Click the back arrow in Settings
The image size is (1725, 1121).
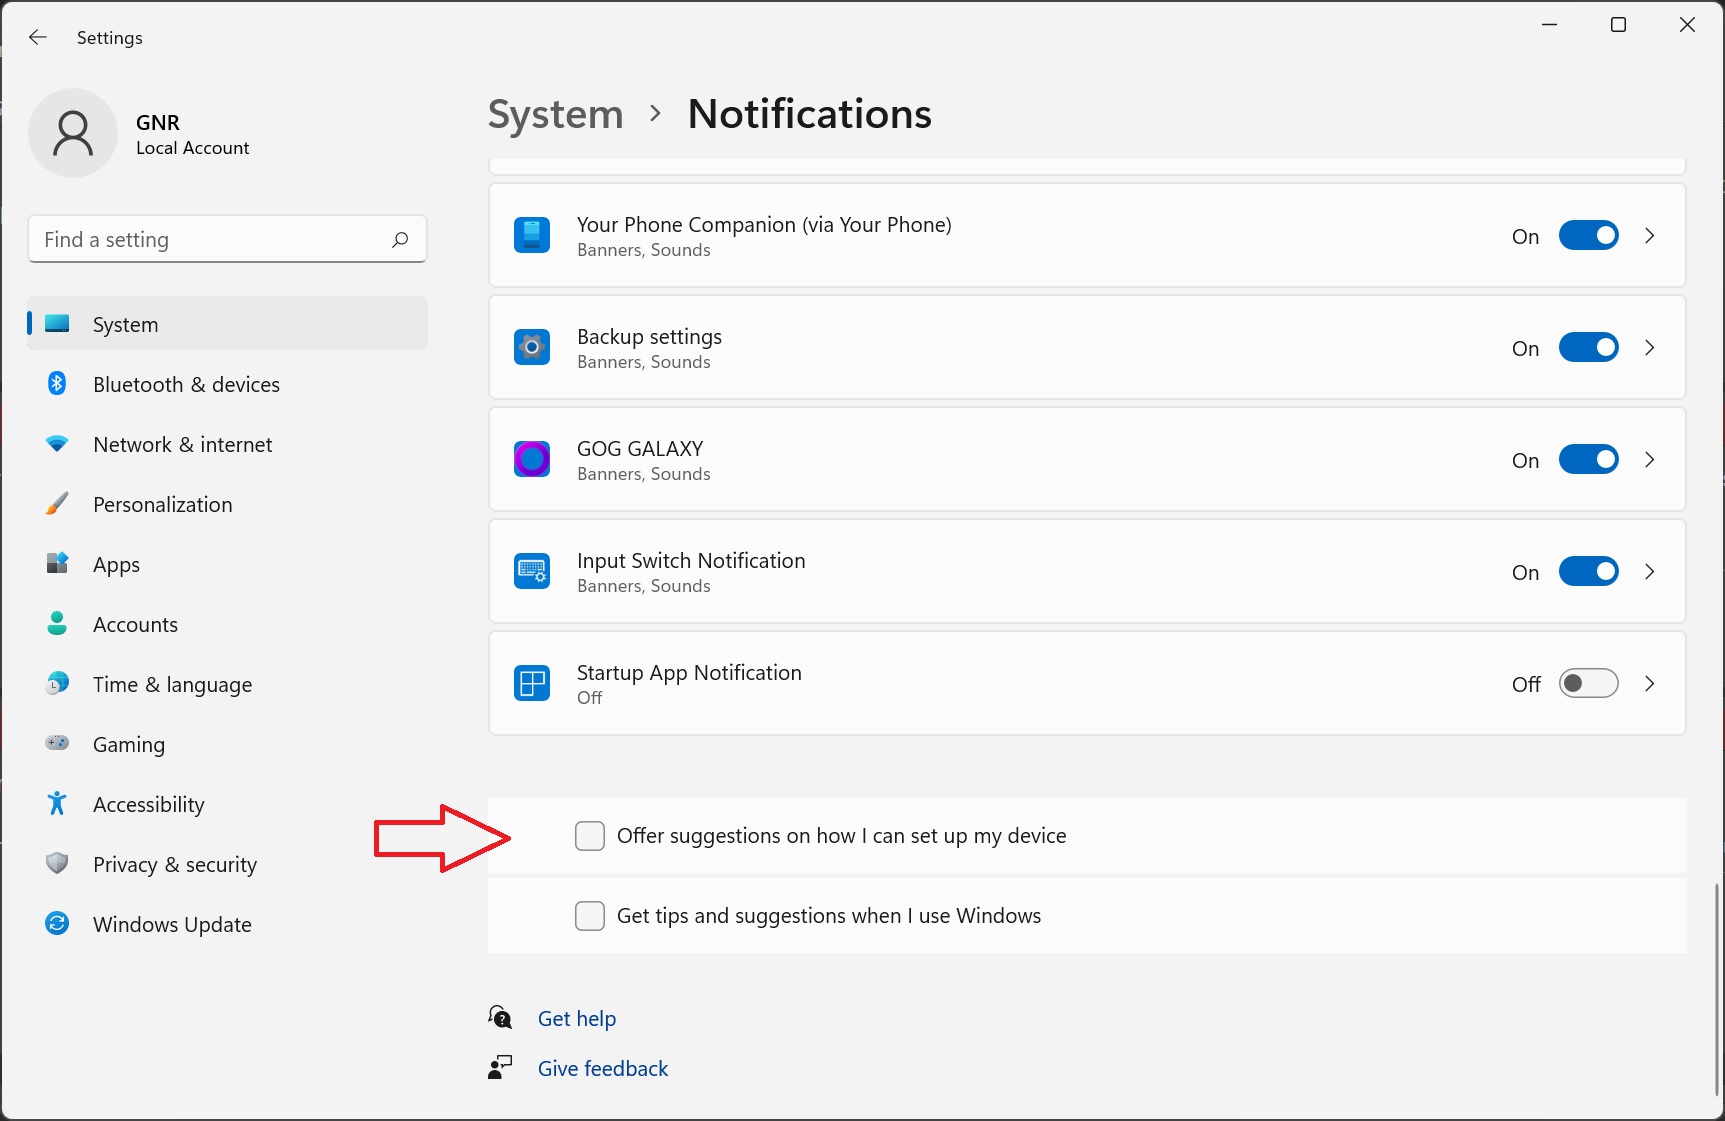coord(38,37)
